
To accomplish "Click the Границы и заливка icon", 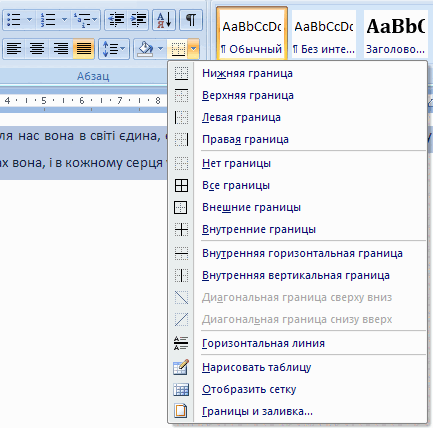I will pos(181,411).
